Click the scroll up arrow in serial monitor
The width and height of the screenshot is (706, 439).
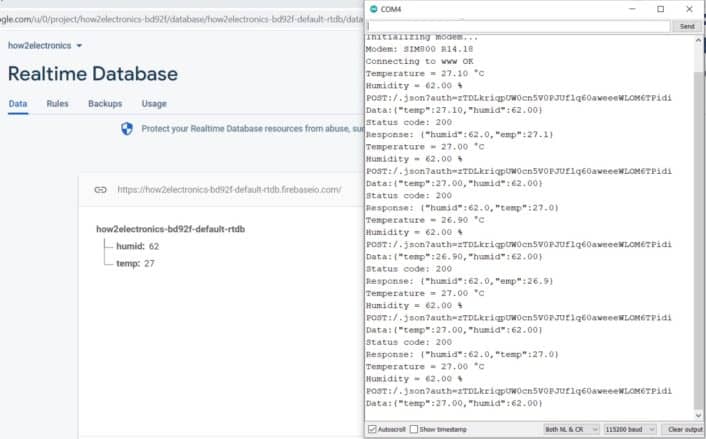(x=698, y=40)
